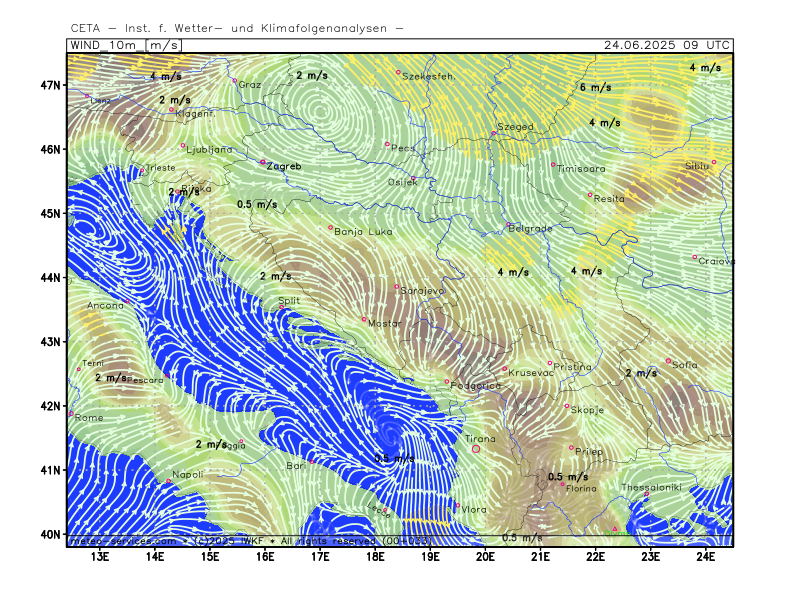
Task: Click the Pristina city label
Action: click(572, 367)
